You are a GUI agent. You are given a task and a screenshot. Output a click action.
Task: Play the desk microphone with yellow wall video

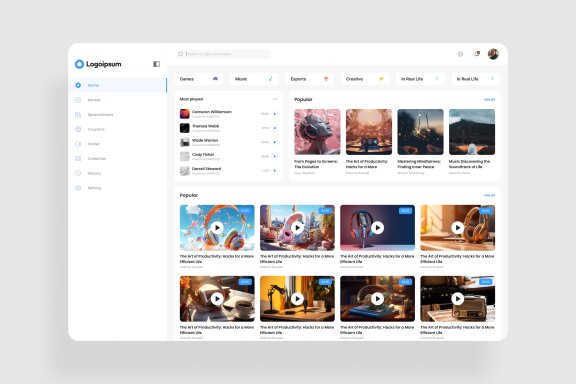[x=297, y=299]
